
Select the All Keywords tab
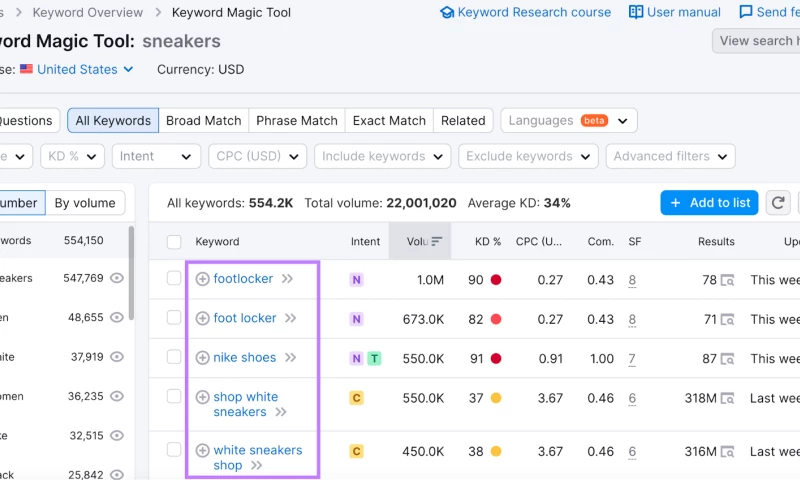click(113, 120)
